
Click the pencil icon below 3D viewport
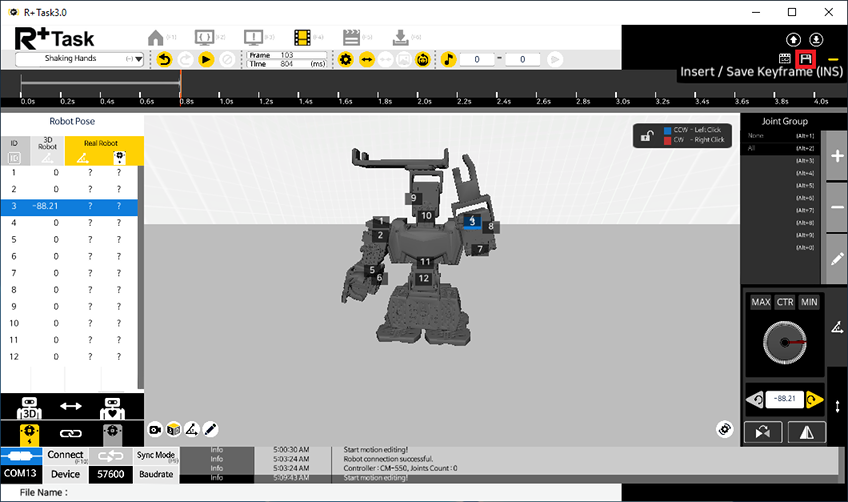click(211, 429)
